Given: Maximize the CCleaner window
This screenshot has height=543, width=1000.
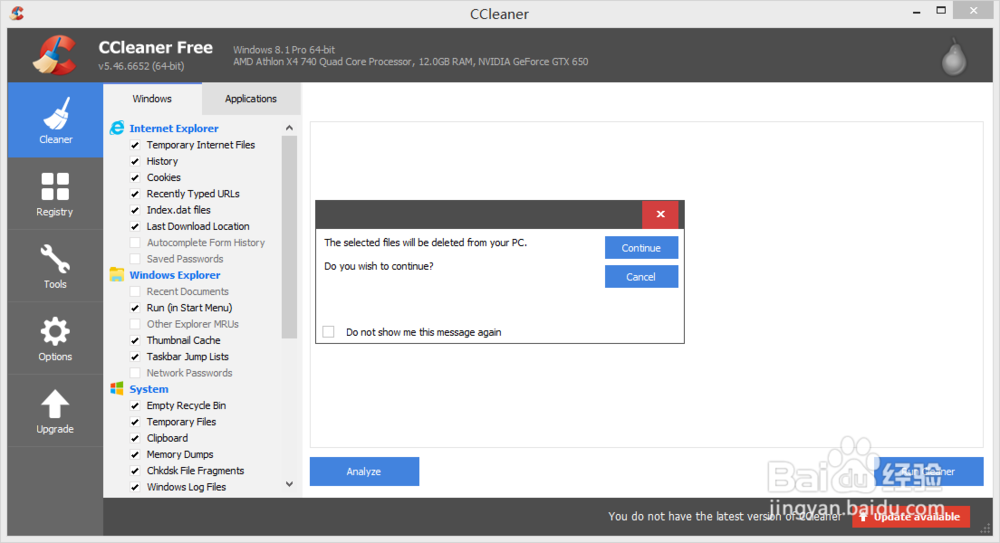Looking at the screenshot, I should coord(941,10).
